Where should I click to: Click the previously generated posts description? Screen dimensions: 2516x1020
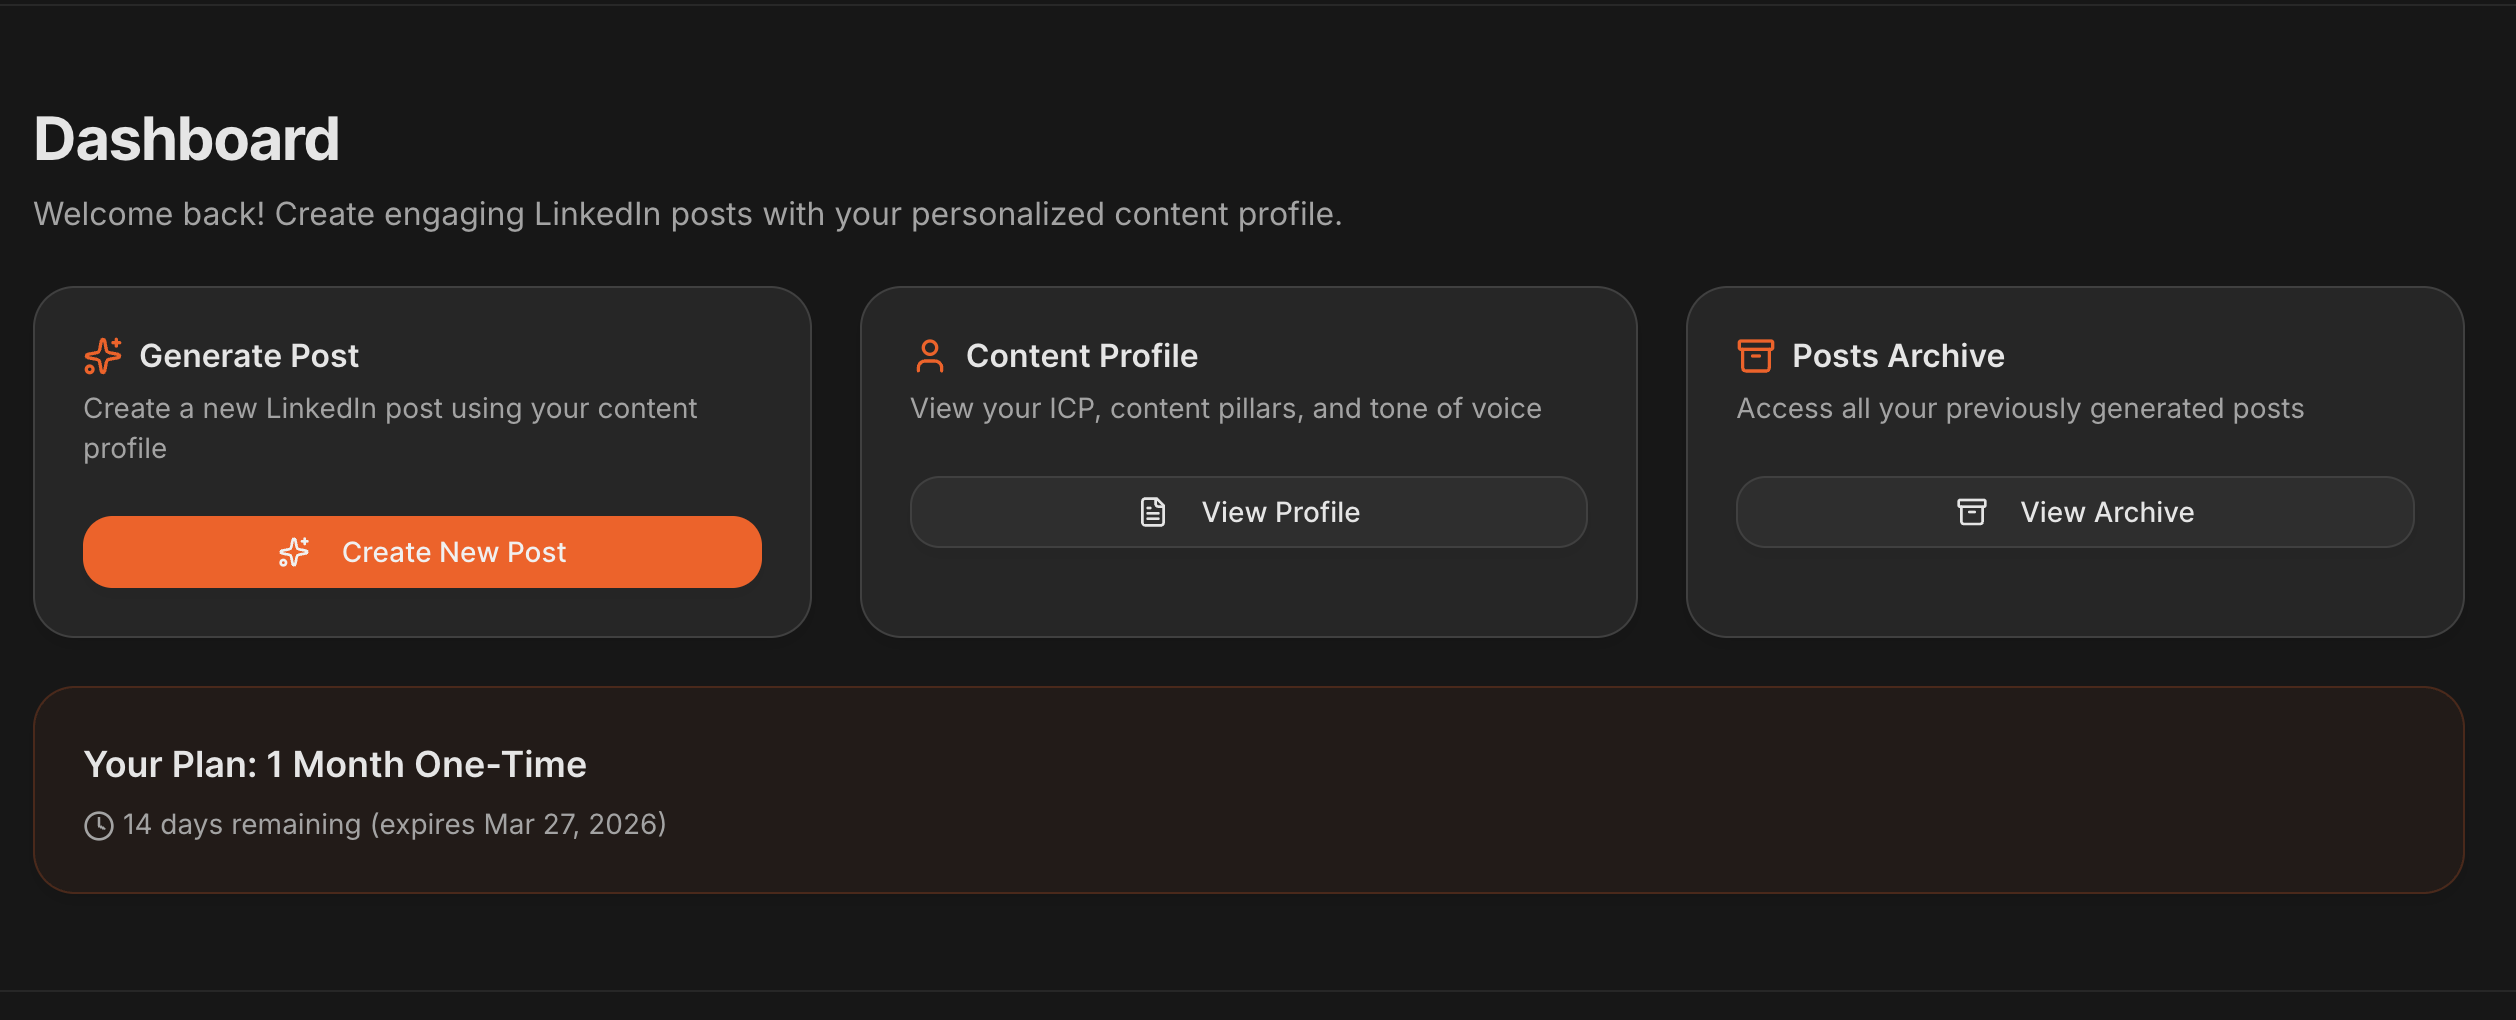pos(2020,408)
